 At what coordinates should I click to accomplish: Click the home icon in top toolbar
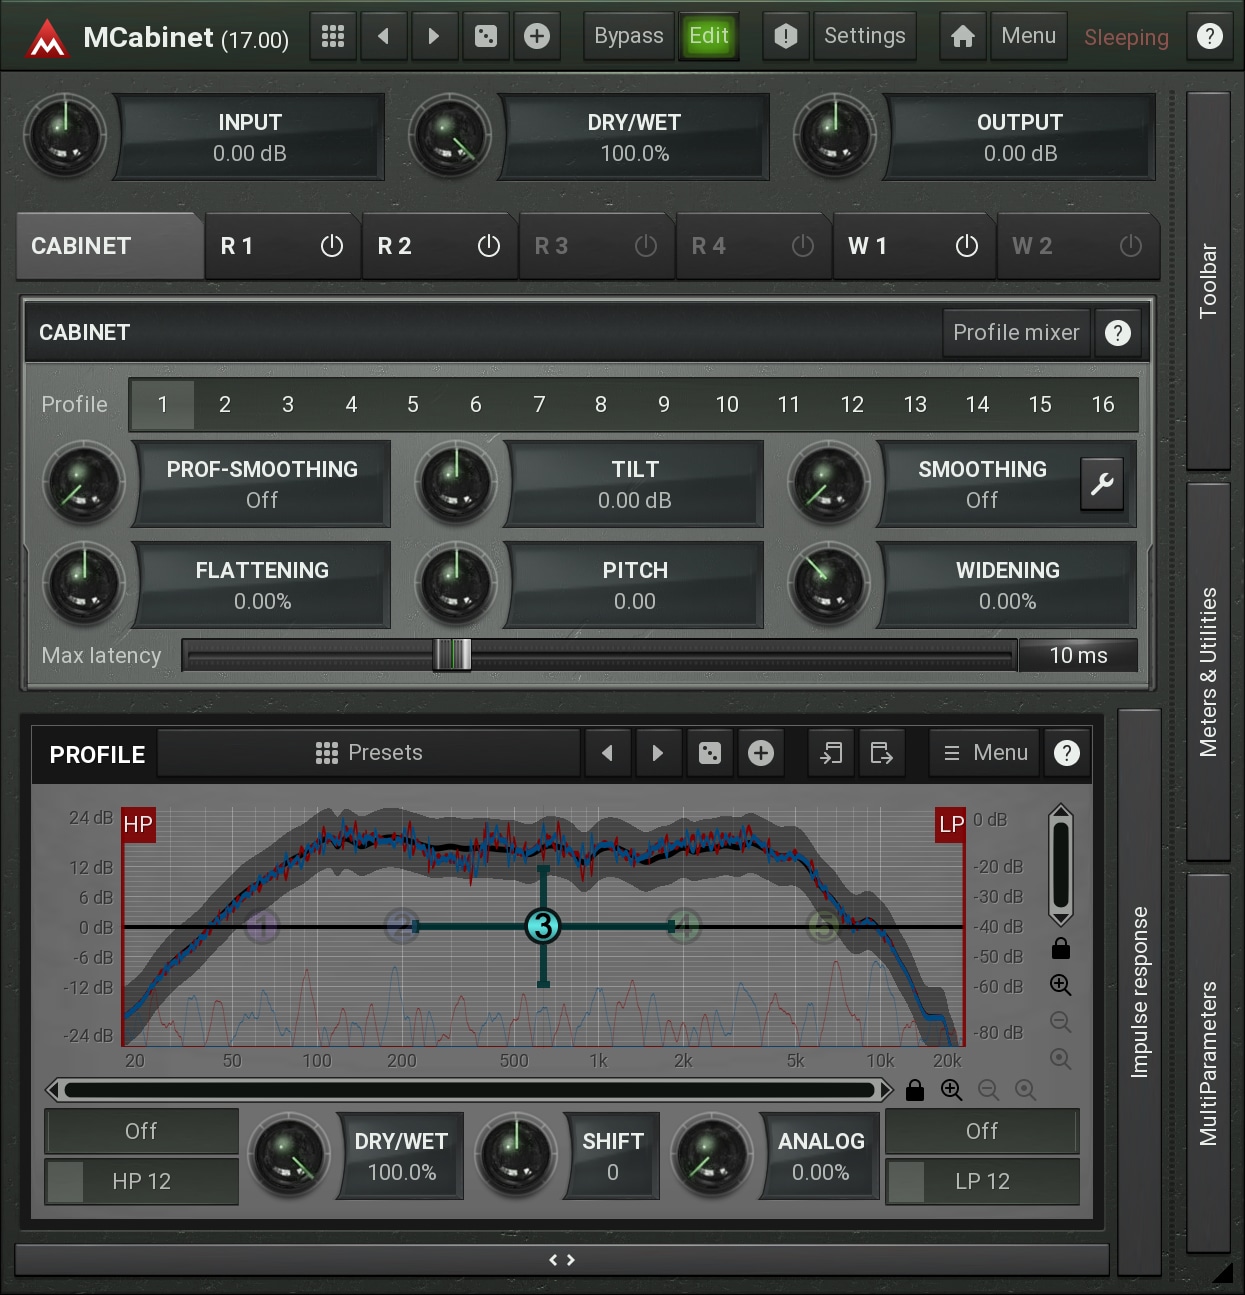pyautogui.click(x=963, y=37)
